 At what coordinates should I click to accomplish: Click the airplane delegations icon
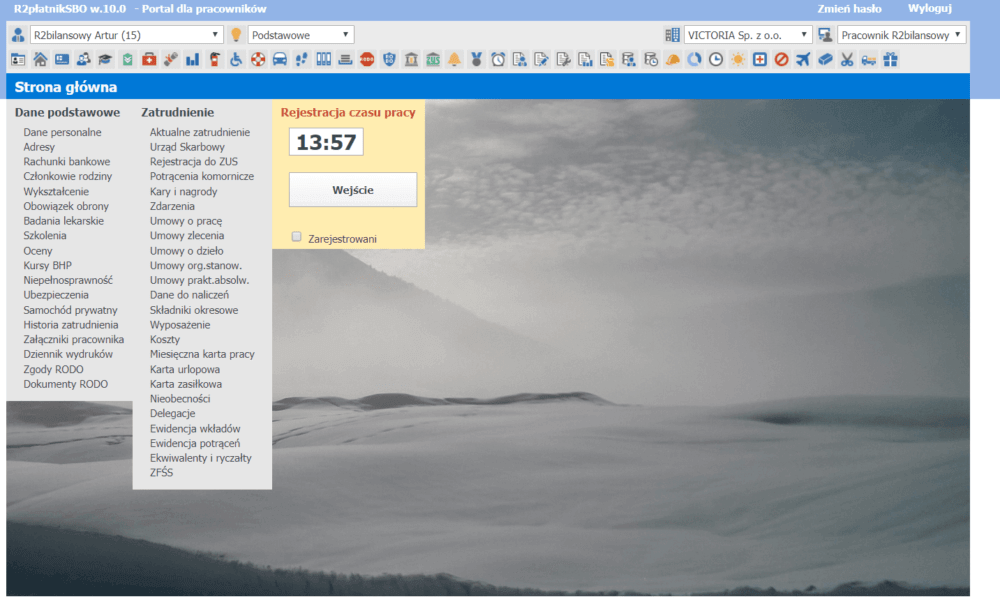[803, 60]
